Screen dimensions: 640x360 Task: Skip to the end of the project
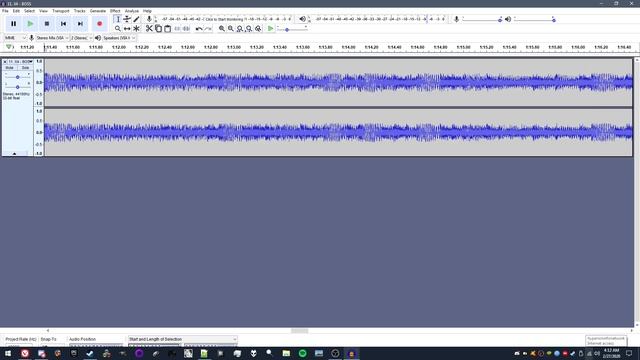coord(80,24)
